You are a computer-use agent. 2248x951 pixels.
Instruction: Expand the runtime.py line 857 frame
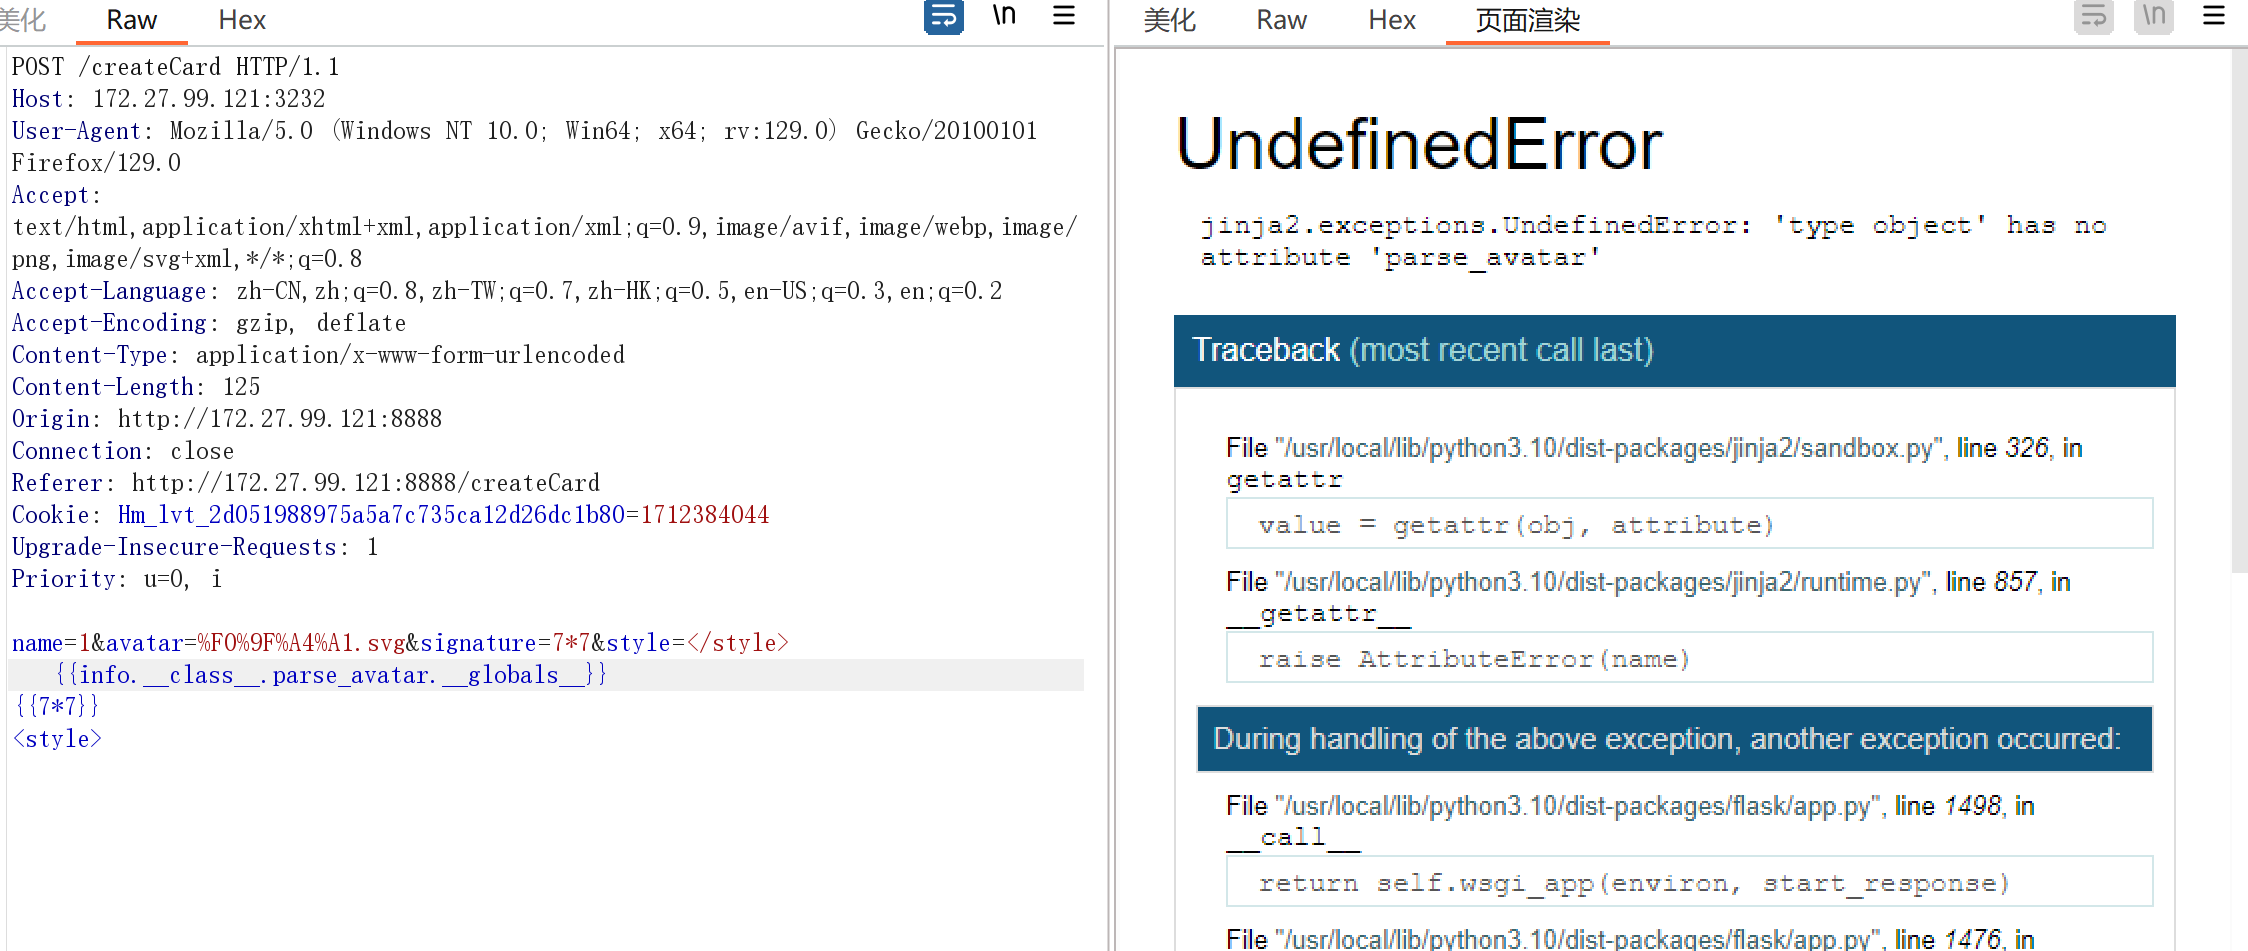click(x=1648, y=597)
